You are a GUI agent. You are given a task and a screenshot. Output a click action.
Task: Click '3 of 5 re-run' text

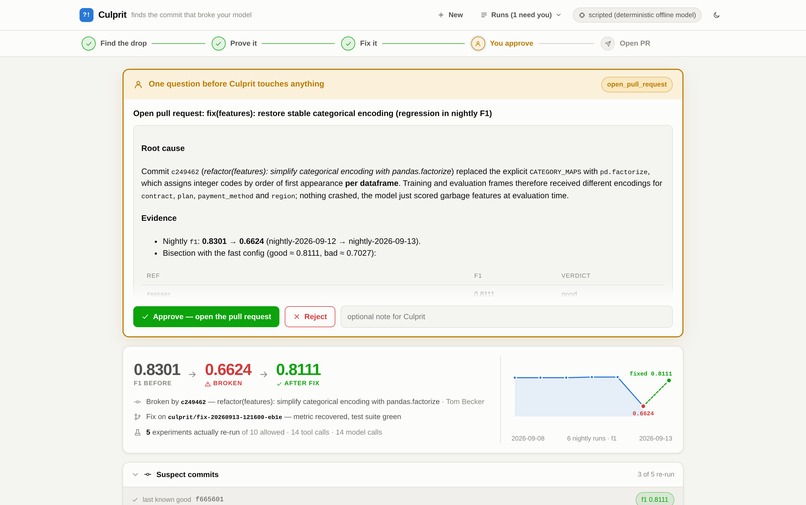click(655, 475)
